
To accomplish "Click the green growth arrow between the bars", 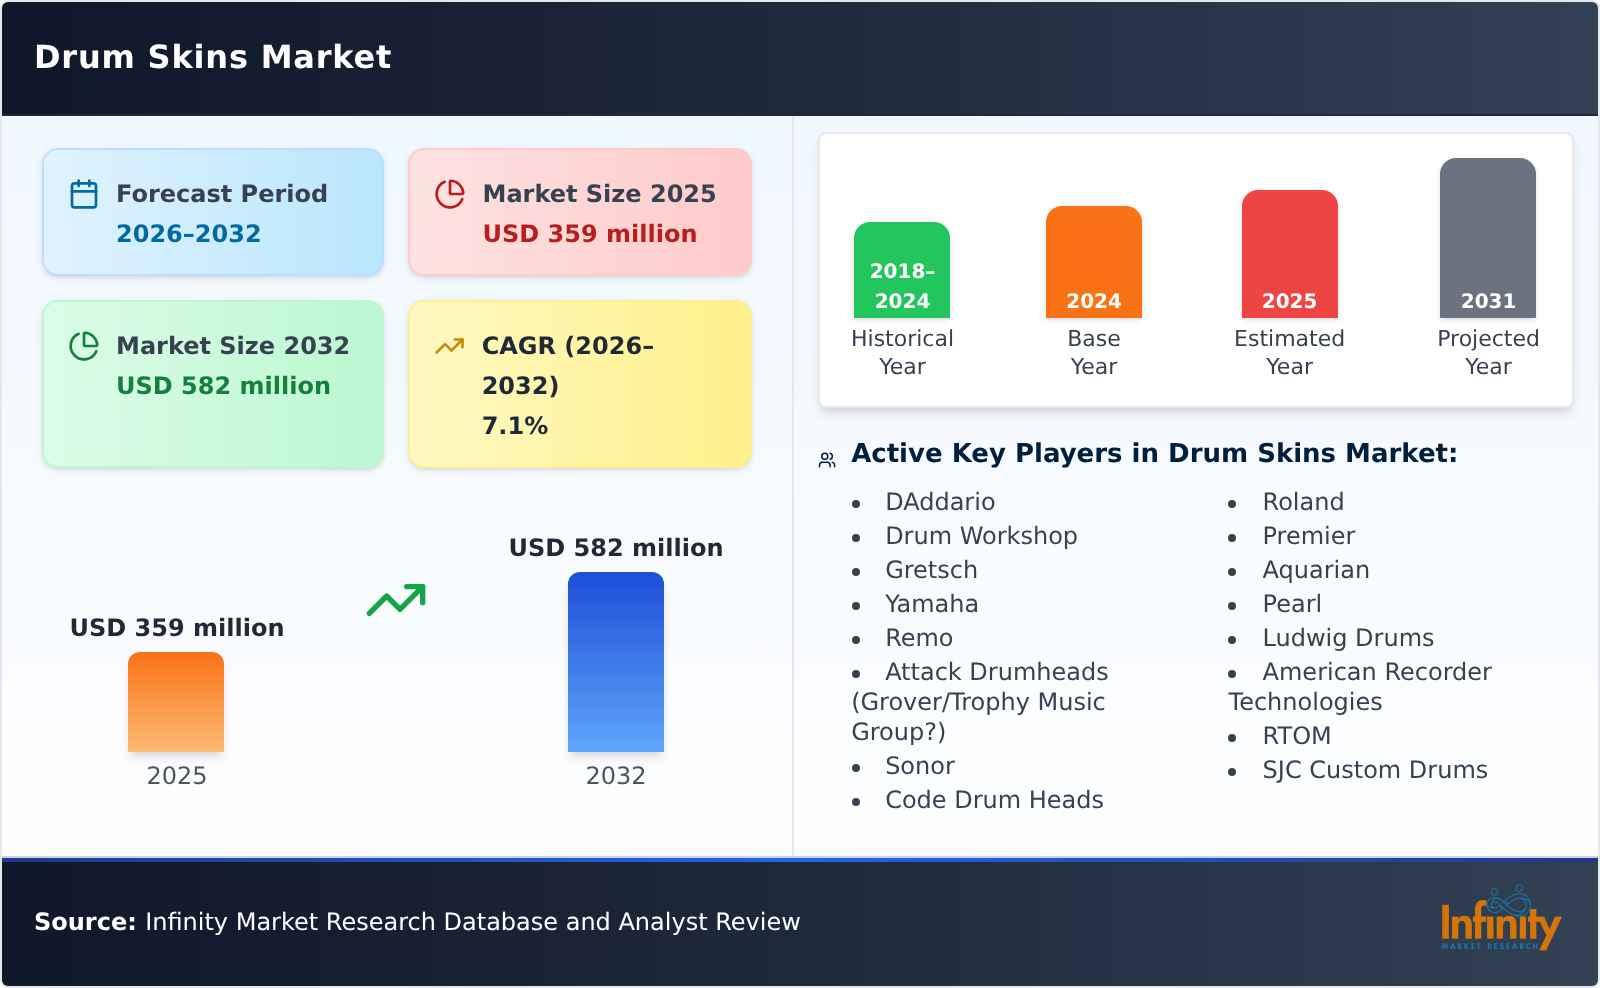I will point(397,599).
